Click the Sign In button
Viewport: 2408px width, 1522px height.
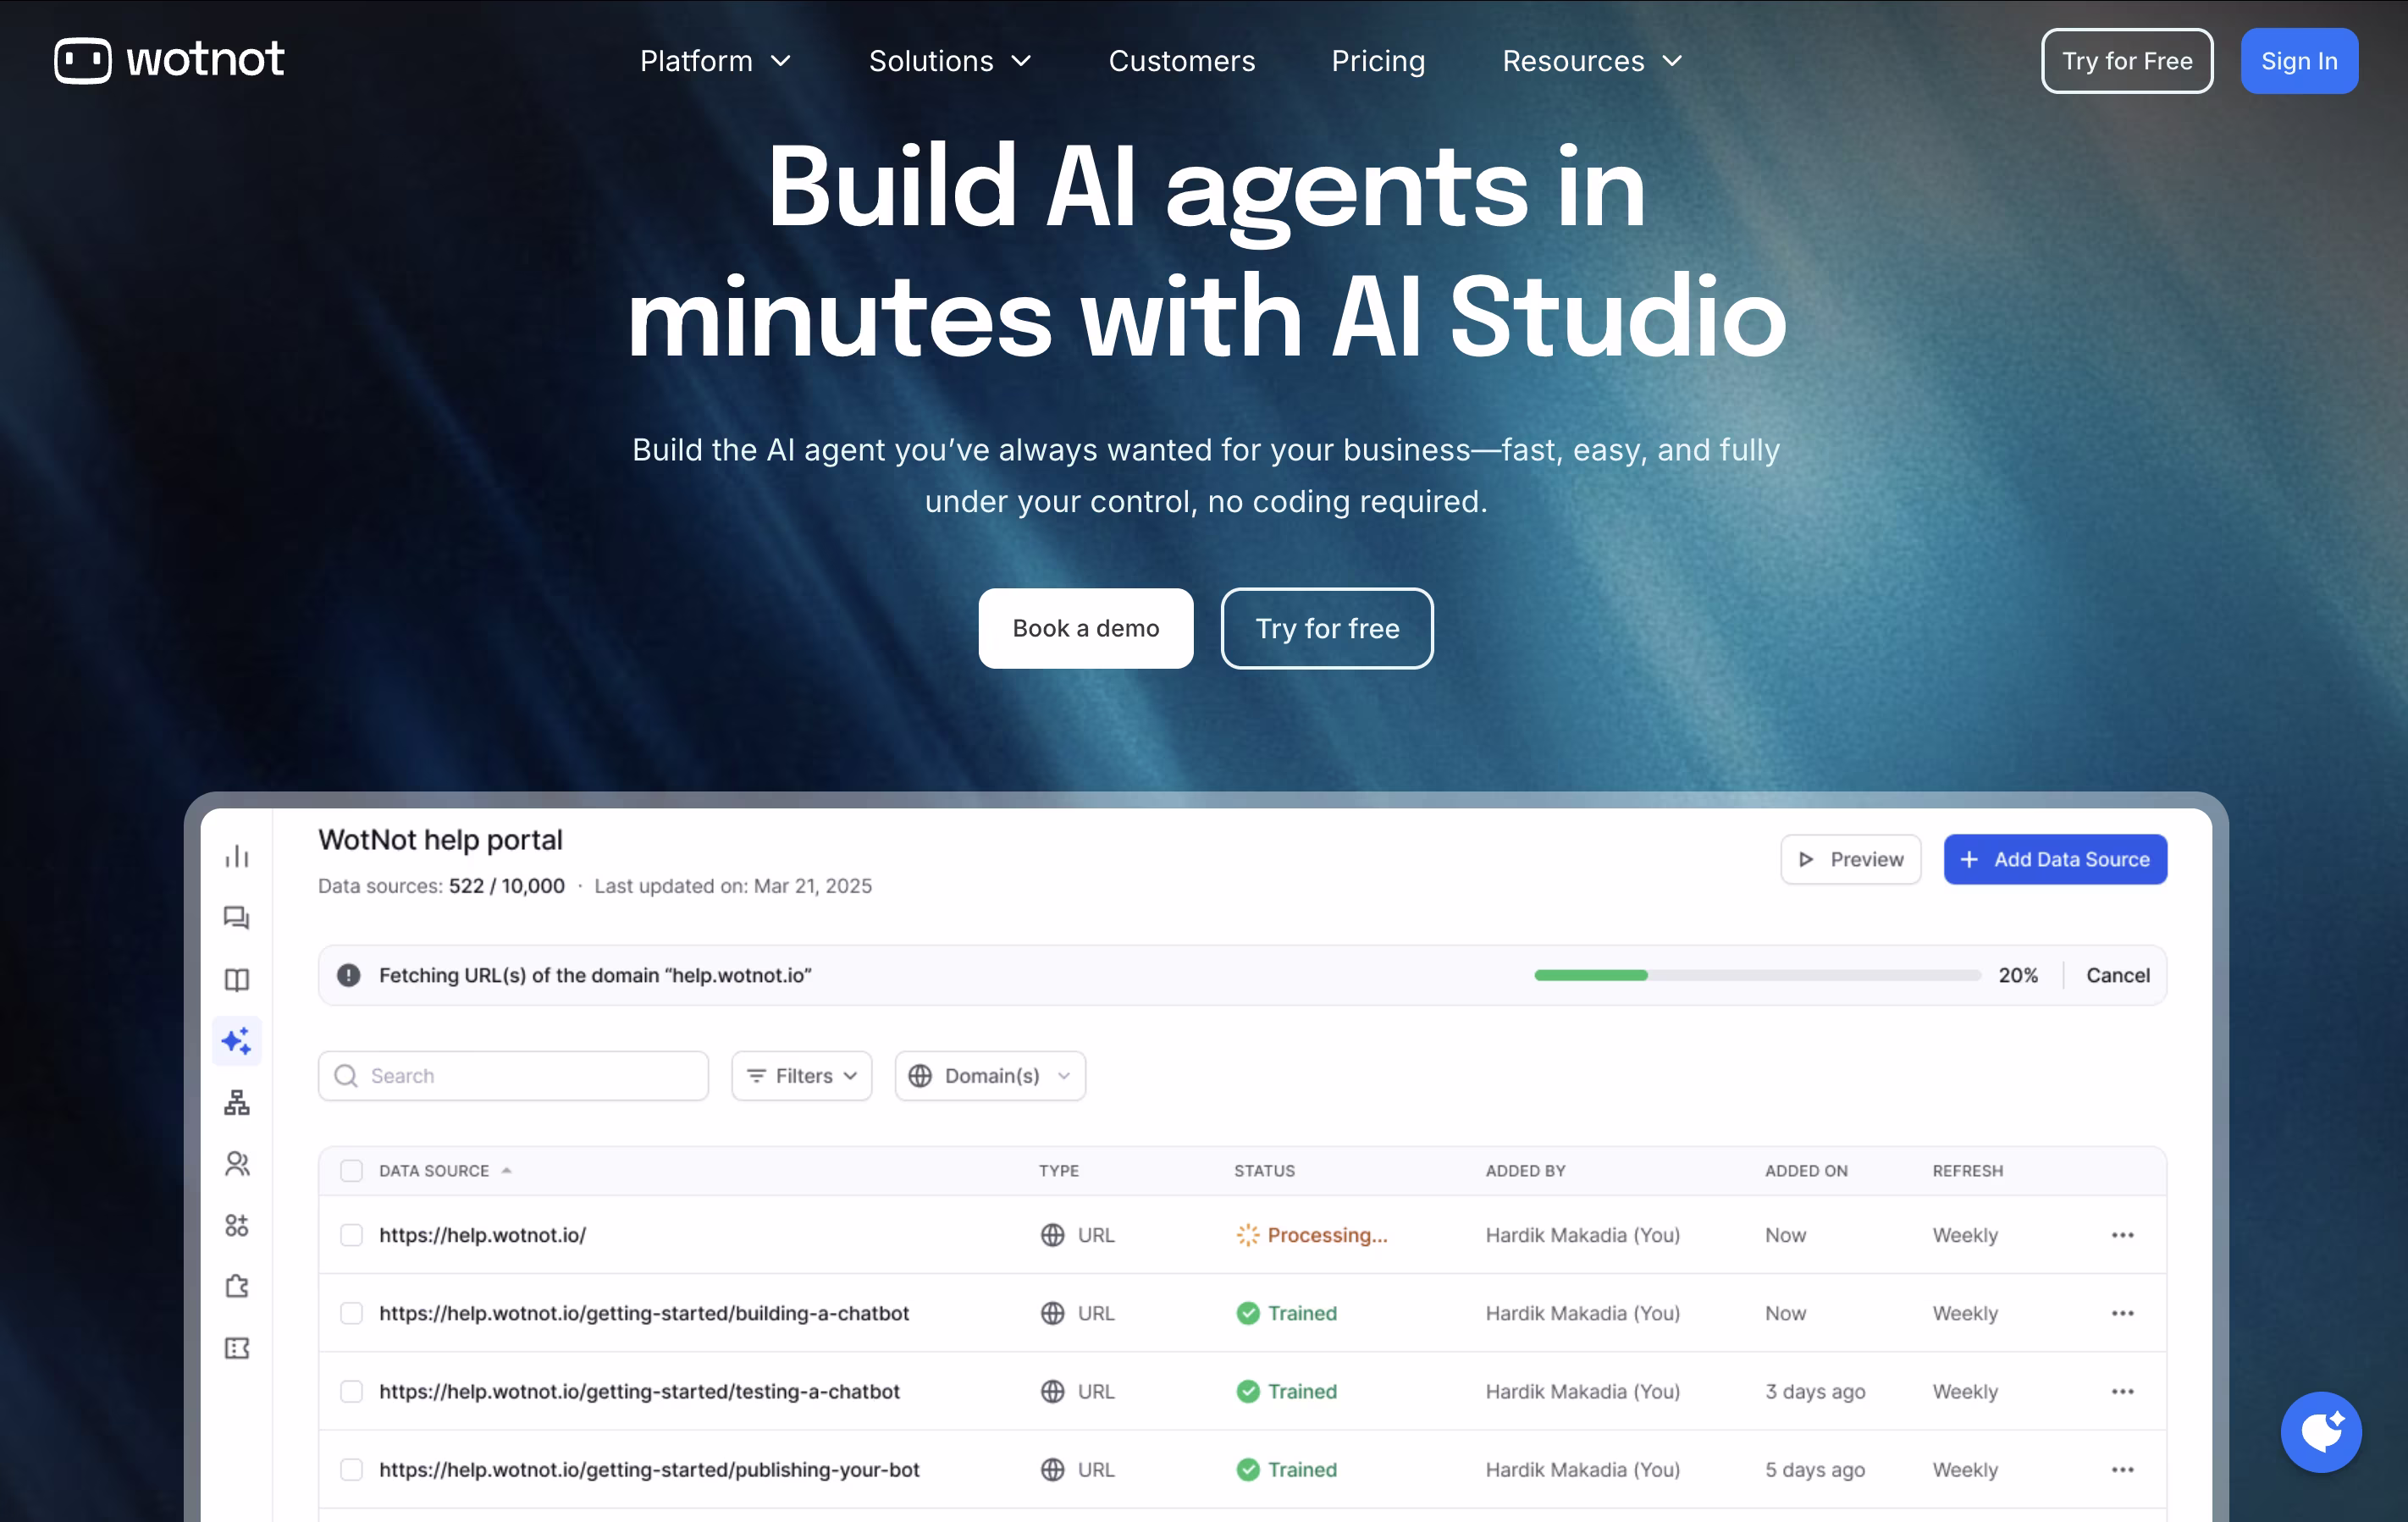(x=2299, y=61)
